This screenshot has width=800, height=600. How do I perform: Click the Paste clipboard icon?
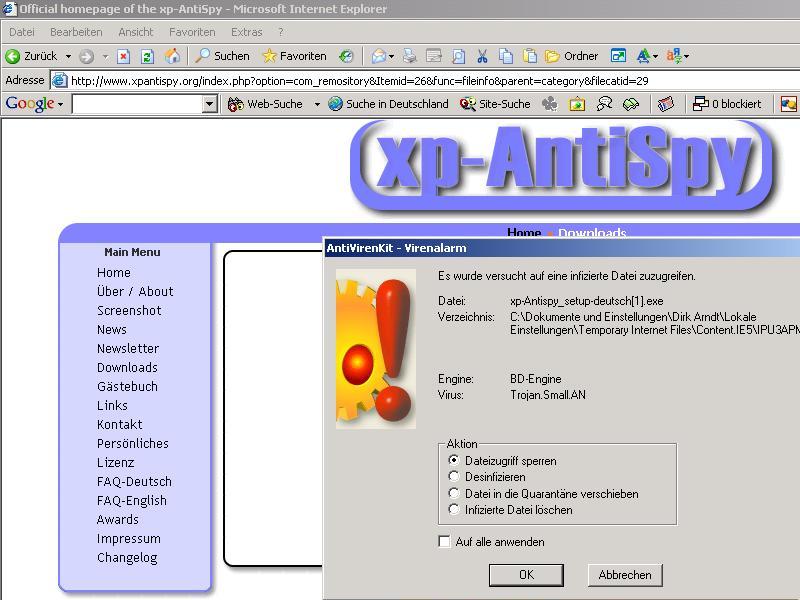pos(530,56)
